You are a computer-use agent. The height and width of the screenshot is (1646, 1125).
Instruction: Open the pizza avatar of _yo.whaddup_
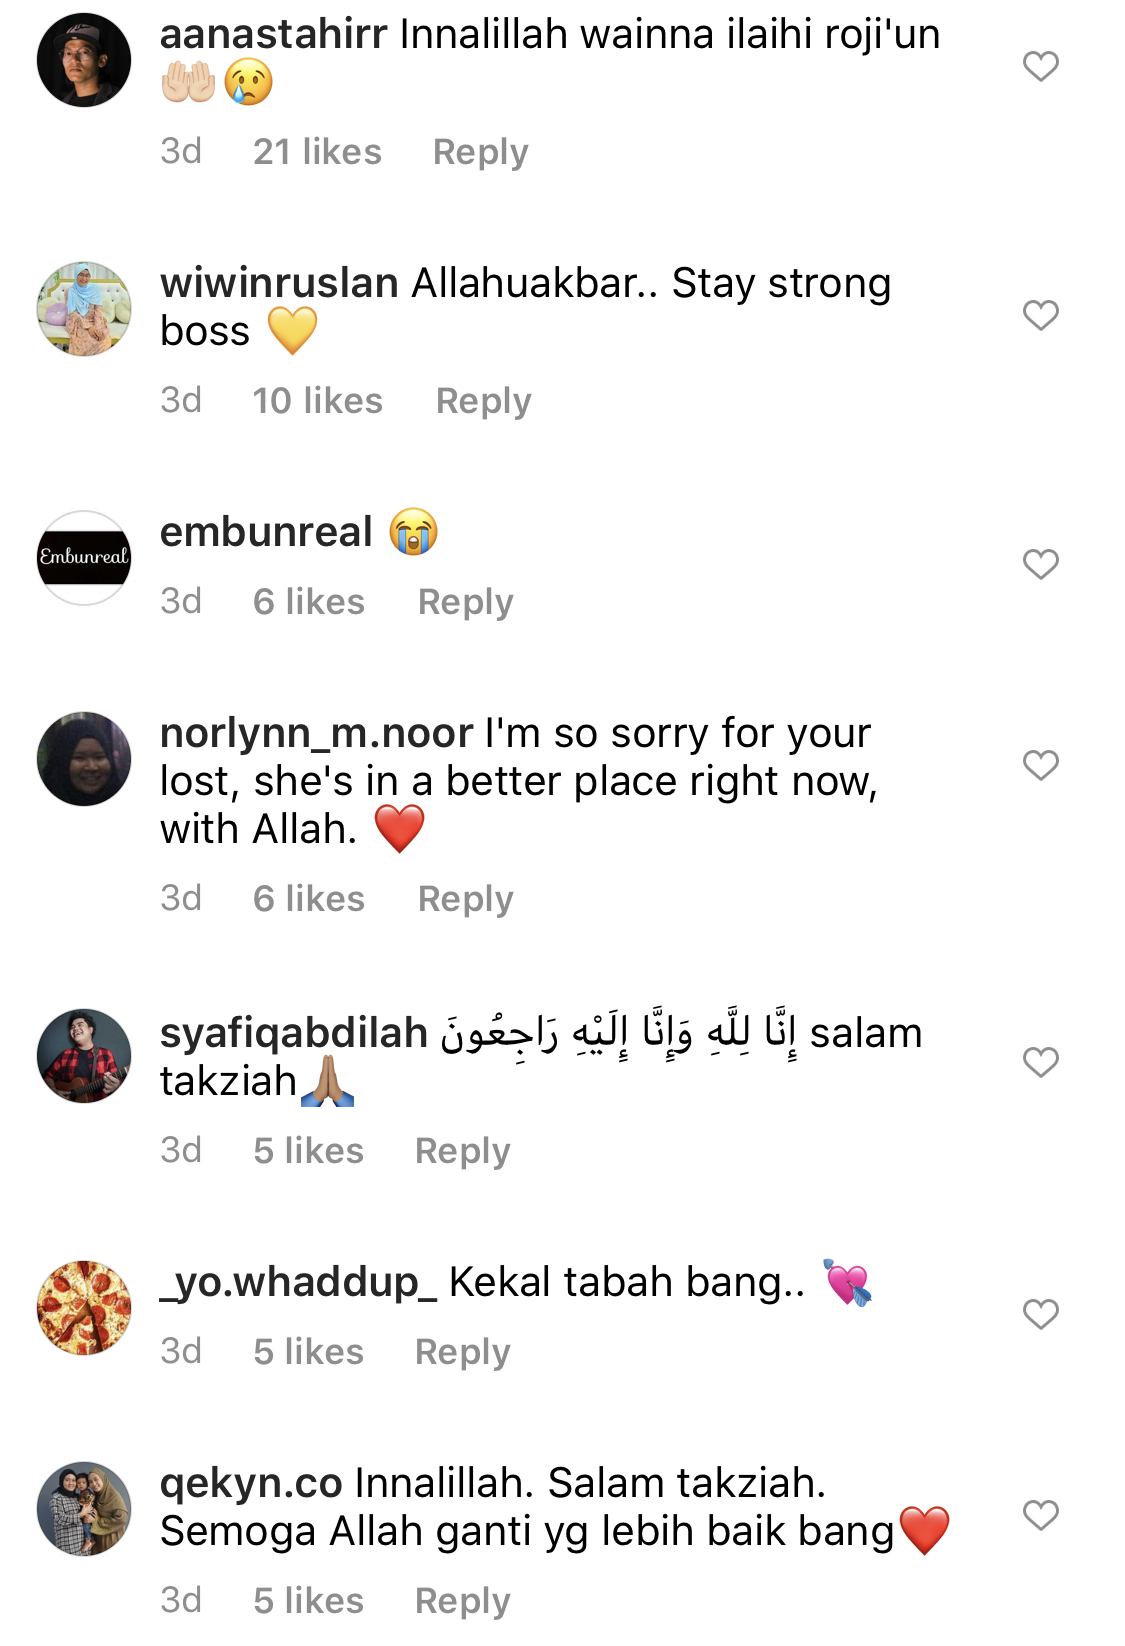[84, 1308]
